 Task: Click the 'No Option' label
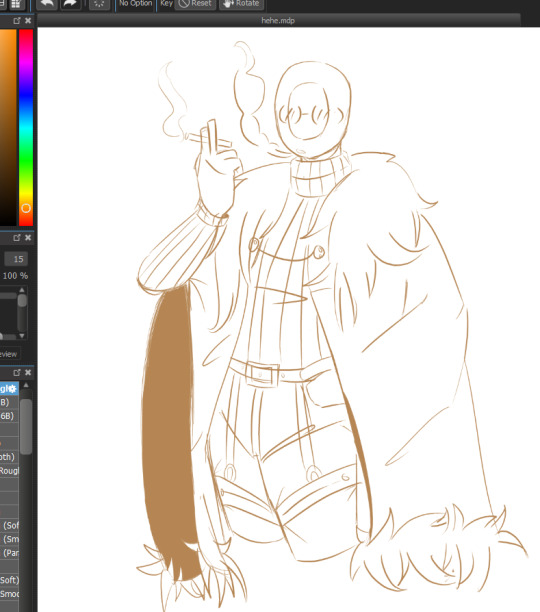pos(135,3)
